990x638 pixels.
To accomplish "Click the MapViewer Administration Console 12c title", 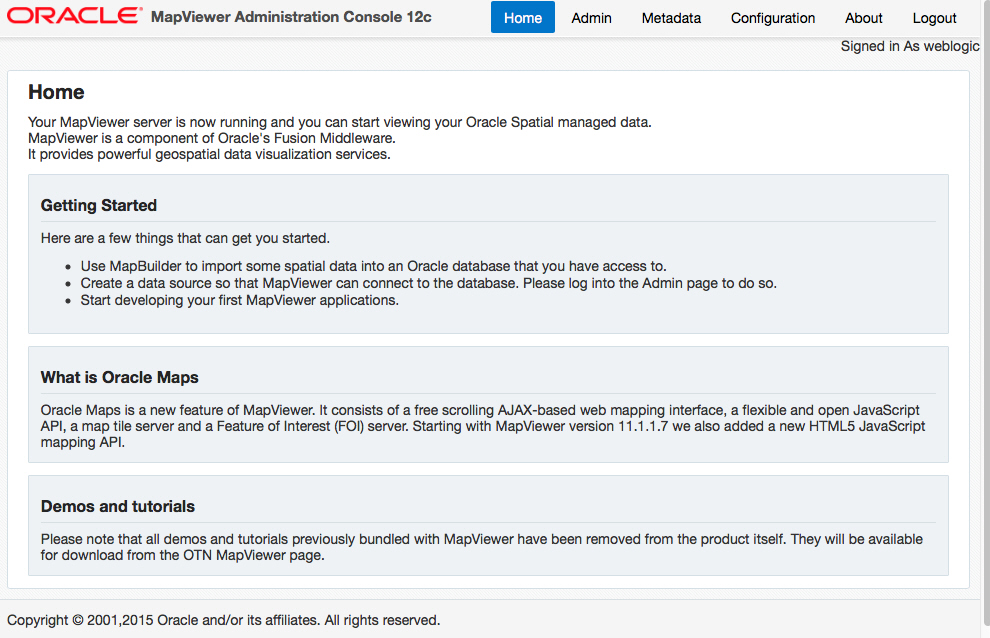I will click(291, 17).
